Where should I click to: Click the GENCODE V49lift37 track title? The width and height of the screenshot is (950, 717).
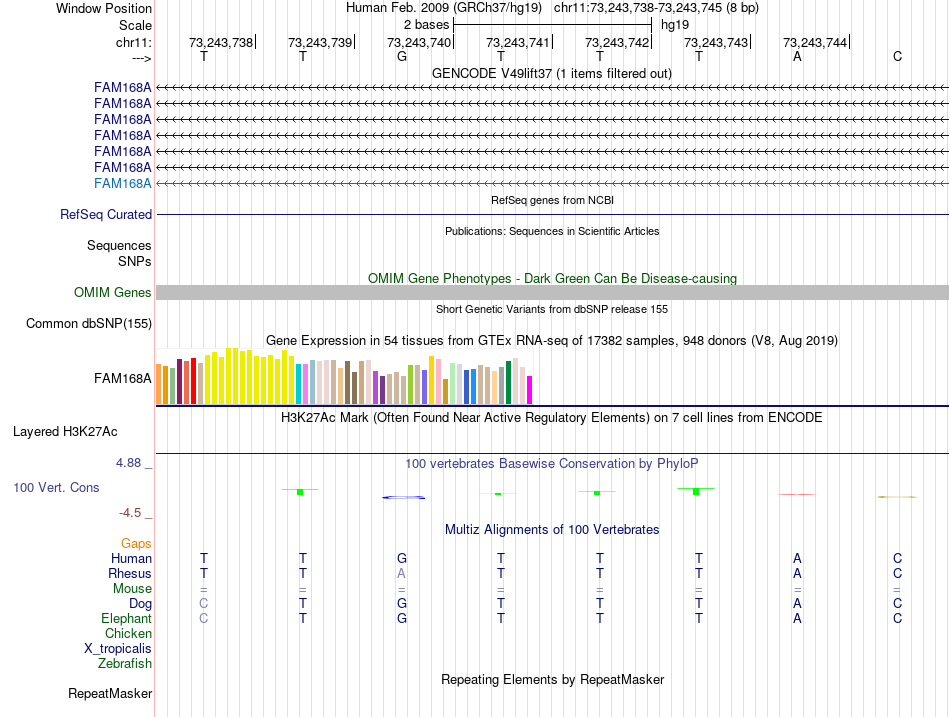pyautogui.click(x=551, y=73)
